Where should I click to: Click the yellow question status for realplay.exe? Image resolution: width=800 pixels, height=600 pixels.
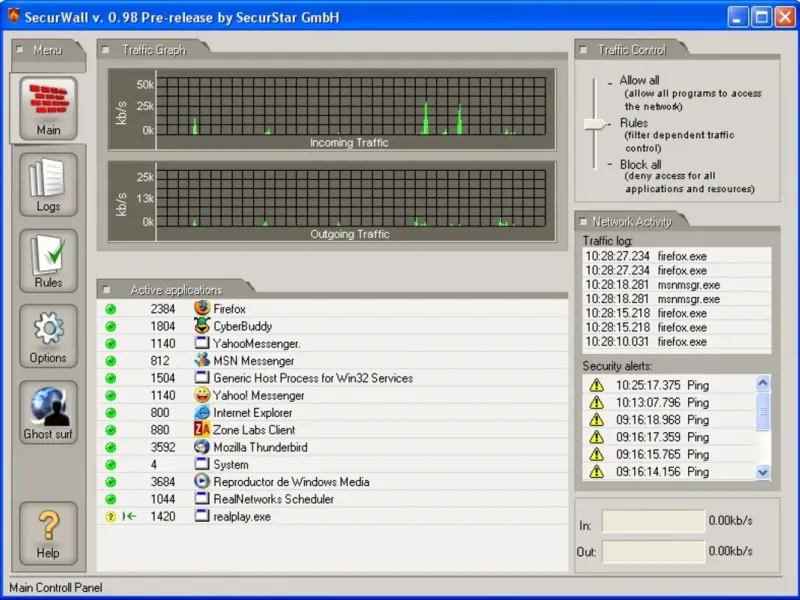tap(111, 517)
